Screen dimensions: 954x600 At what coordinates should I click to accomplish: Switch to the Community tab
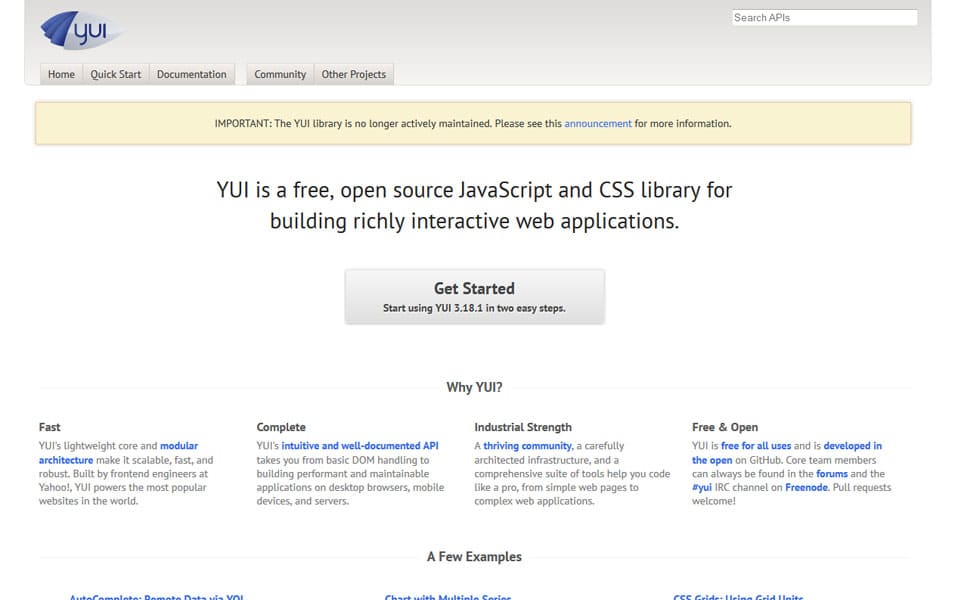tap(280, 74)
